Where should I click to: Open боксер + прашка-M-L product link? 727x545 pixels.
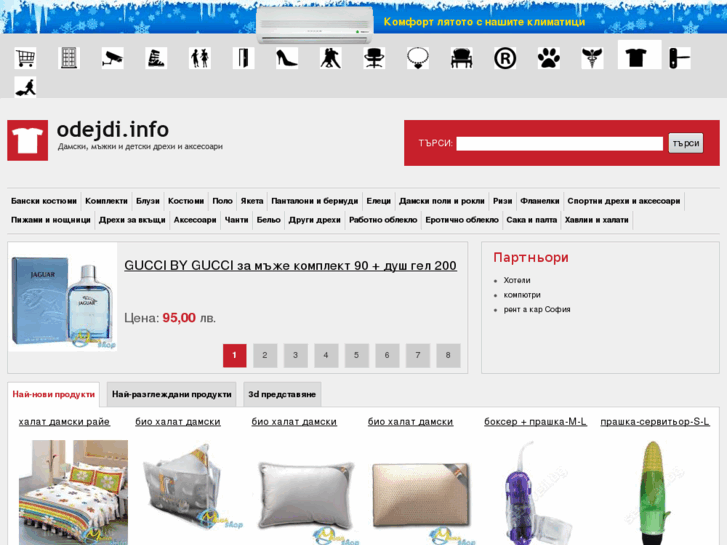pos(535,422)
